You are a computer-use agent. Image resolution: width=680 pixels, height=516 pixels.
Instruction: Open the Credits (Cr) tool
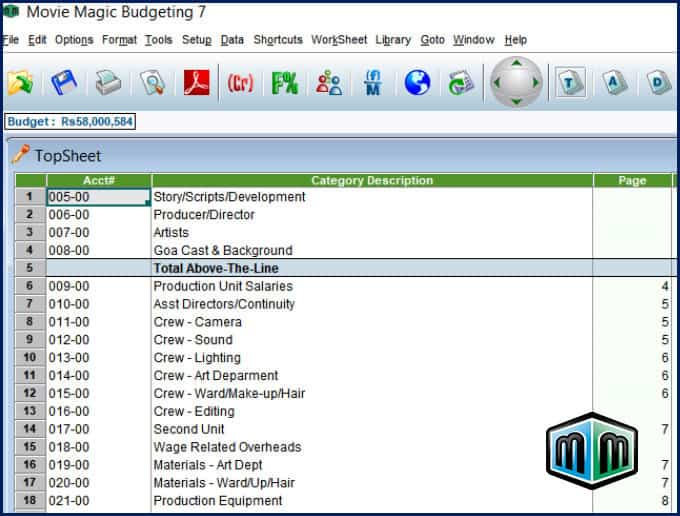pyautogui.click(x=240, y=82)
